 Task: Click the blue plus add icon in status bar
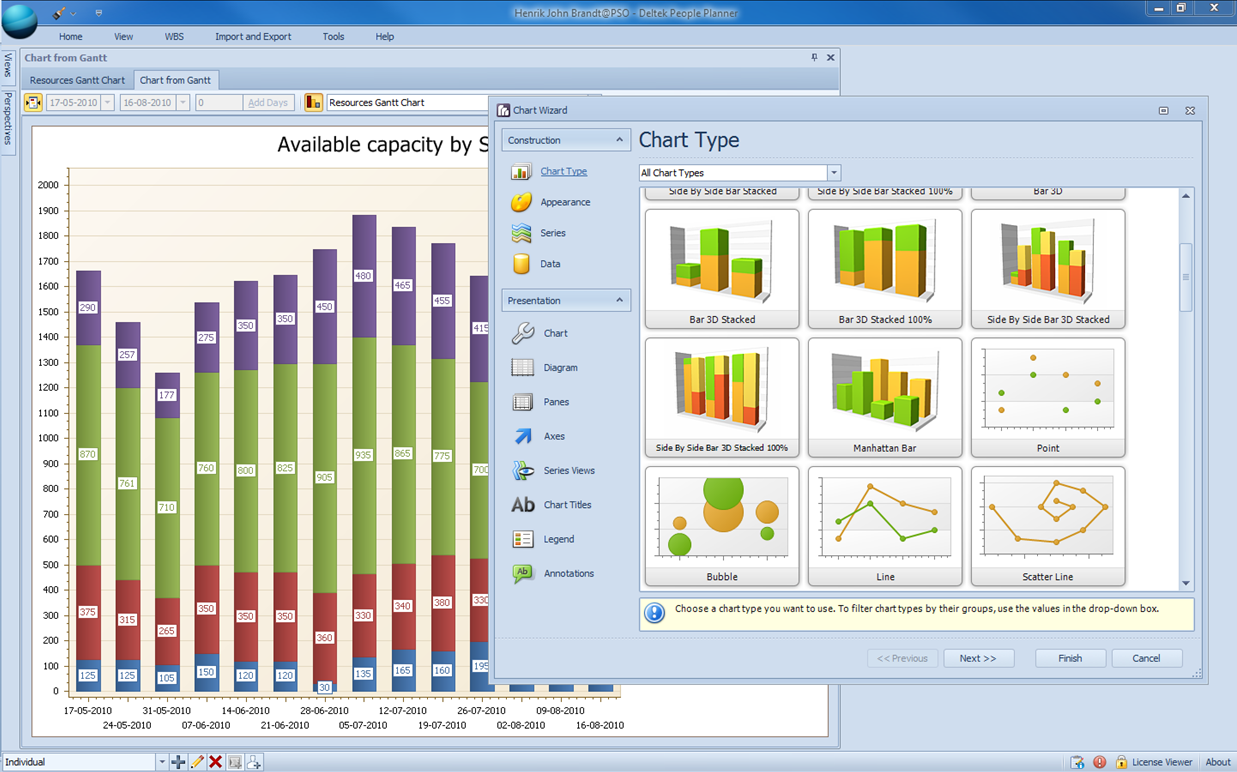[x=178, y=762]
